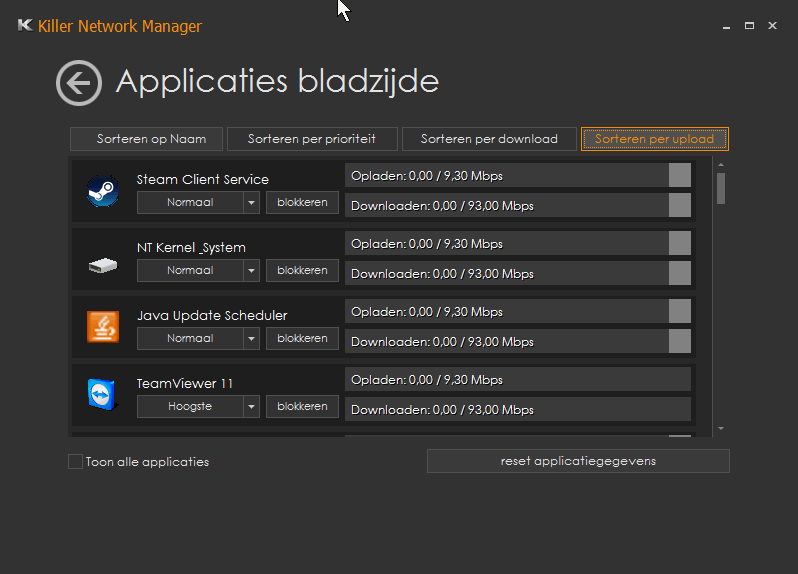The height and width of the screenshot is (574, 798).
Task: Click Java Update Scheduler Opladen limit bar
Action: pos(518,311)
